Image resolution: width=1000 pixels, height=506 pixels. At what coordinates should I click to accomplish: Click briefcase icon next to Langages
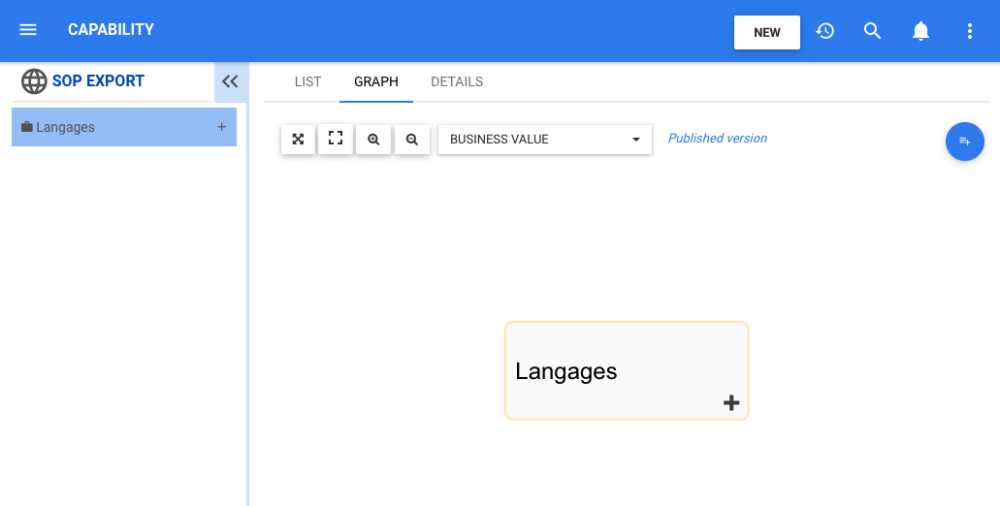click(x=27, y=127)
